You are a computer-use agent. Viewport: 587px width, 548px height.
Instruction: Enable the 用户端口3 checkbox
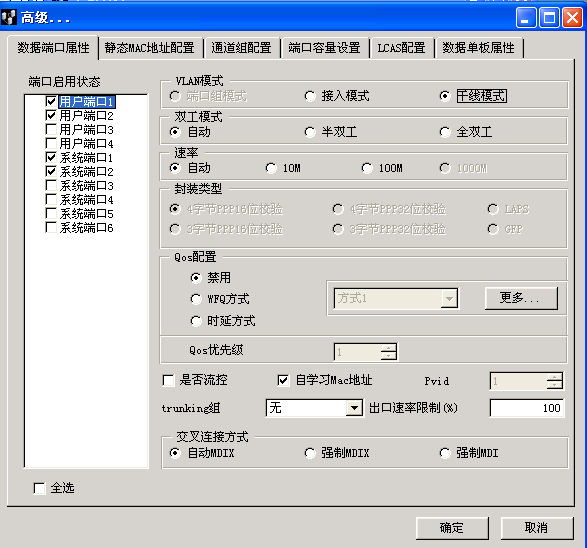point(51,130)
